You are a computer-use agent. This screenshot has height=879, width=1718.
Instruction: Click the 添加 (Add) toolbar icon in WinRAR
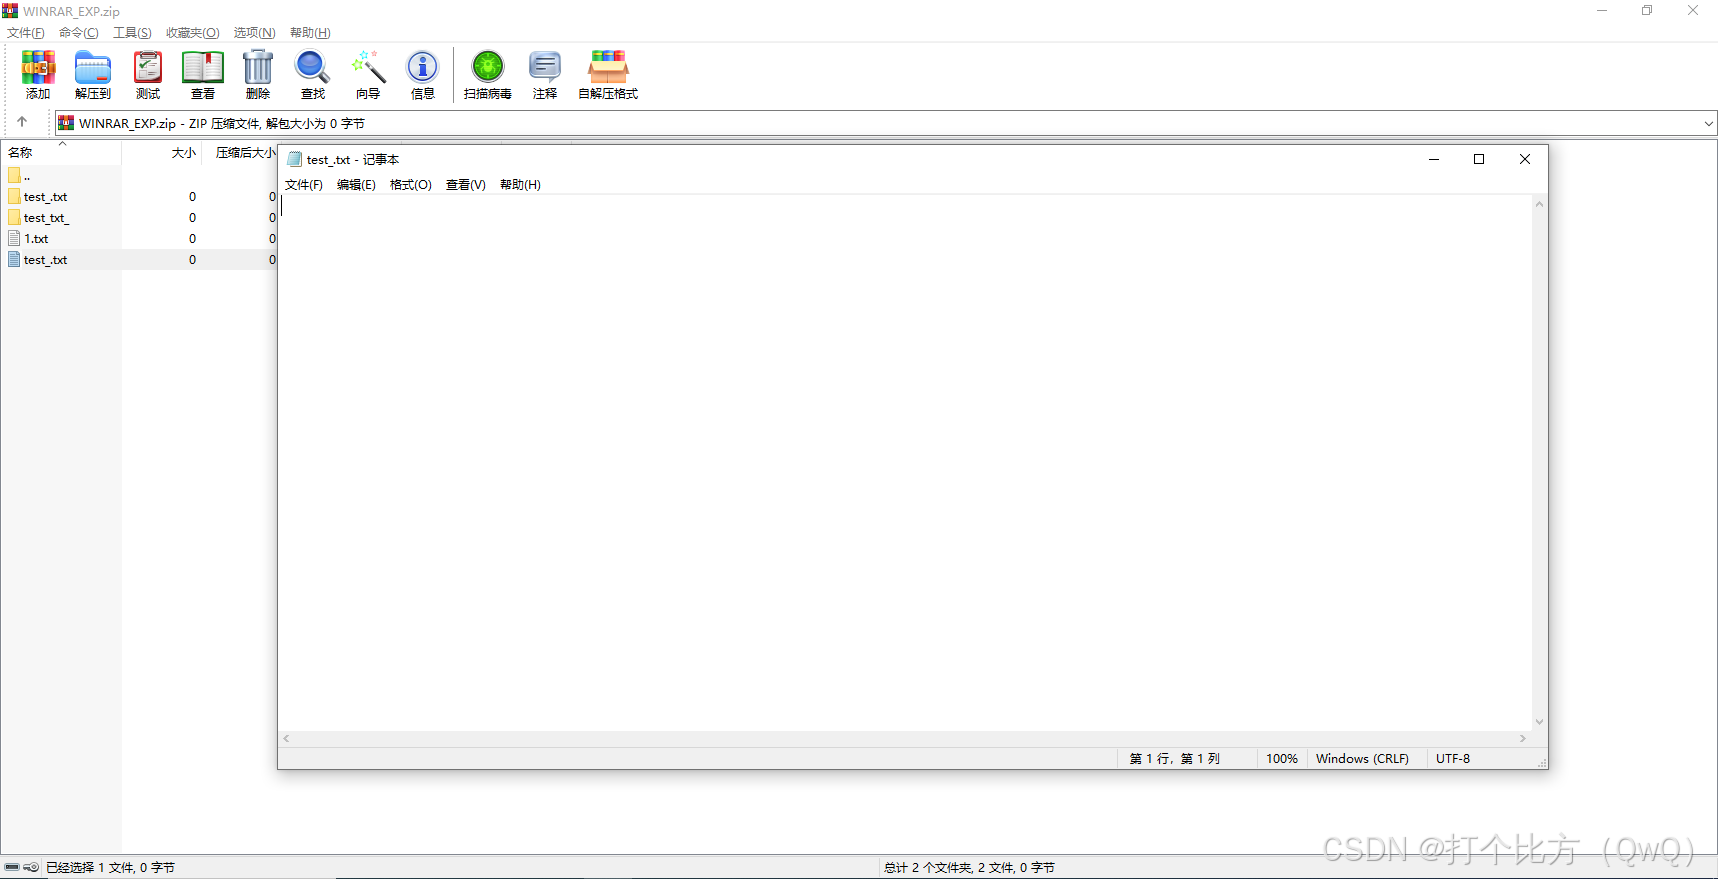(x=38, y=75)
